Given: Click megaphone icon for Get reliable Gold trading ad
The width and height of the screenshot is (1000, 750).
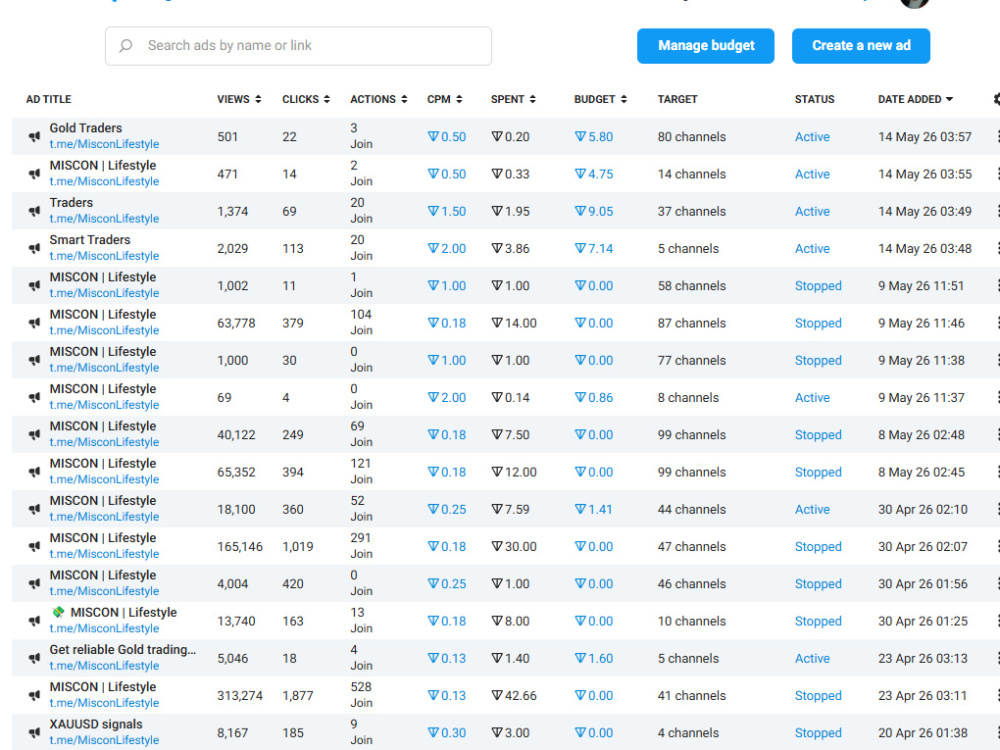Looking at the screenshot, I should pyautogui.click(x=34, y=658).
